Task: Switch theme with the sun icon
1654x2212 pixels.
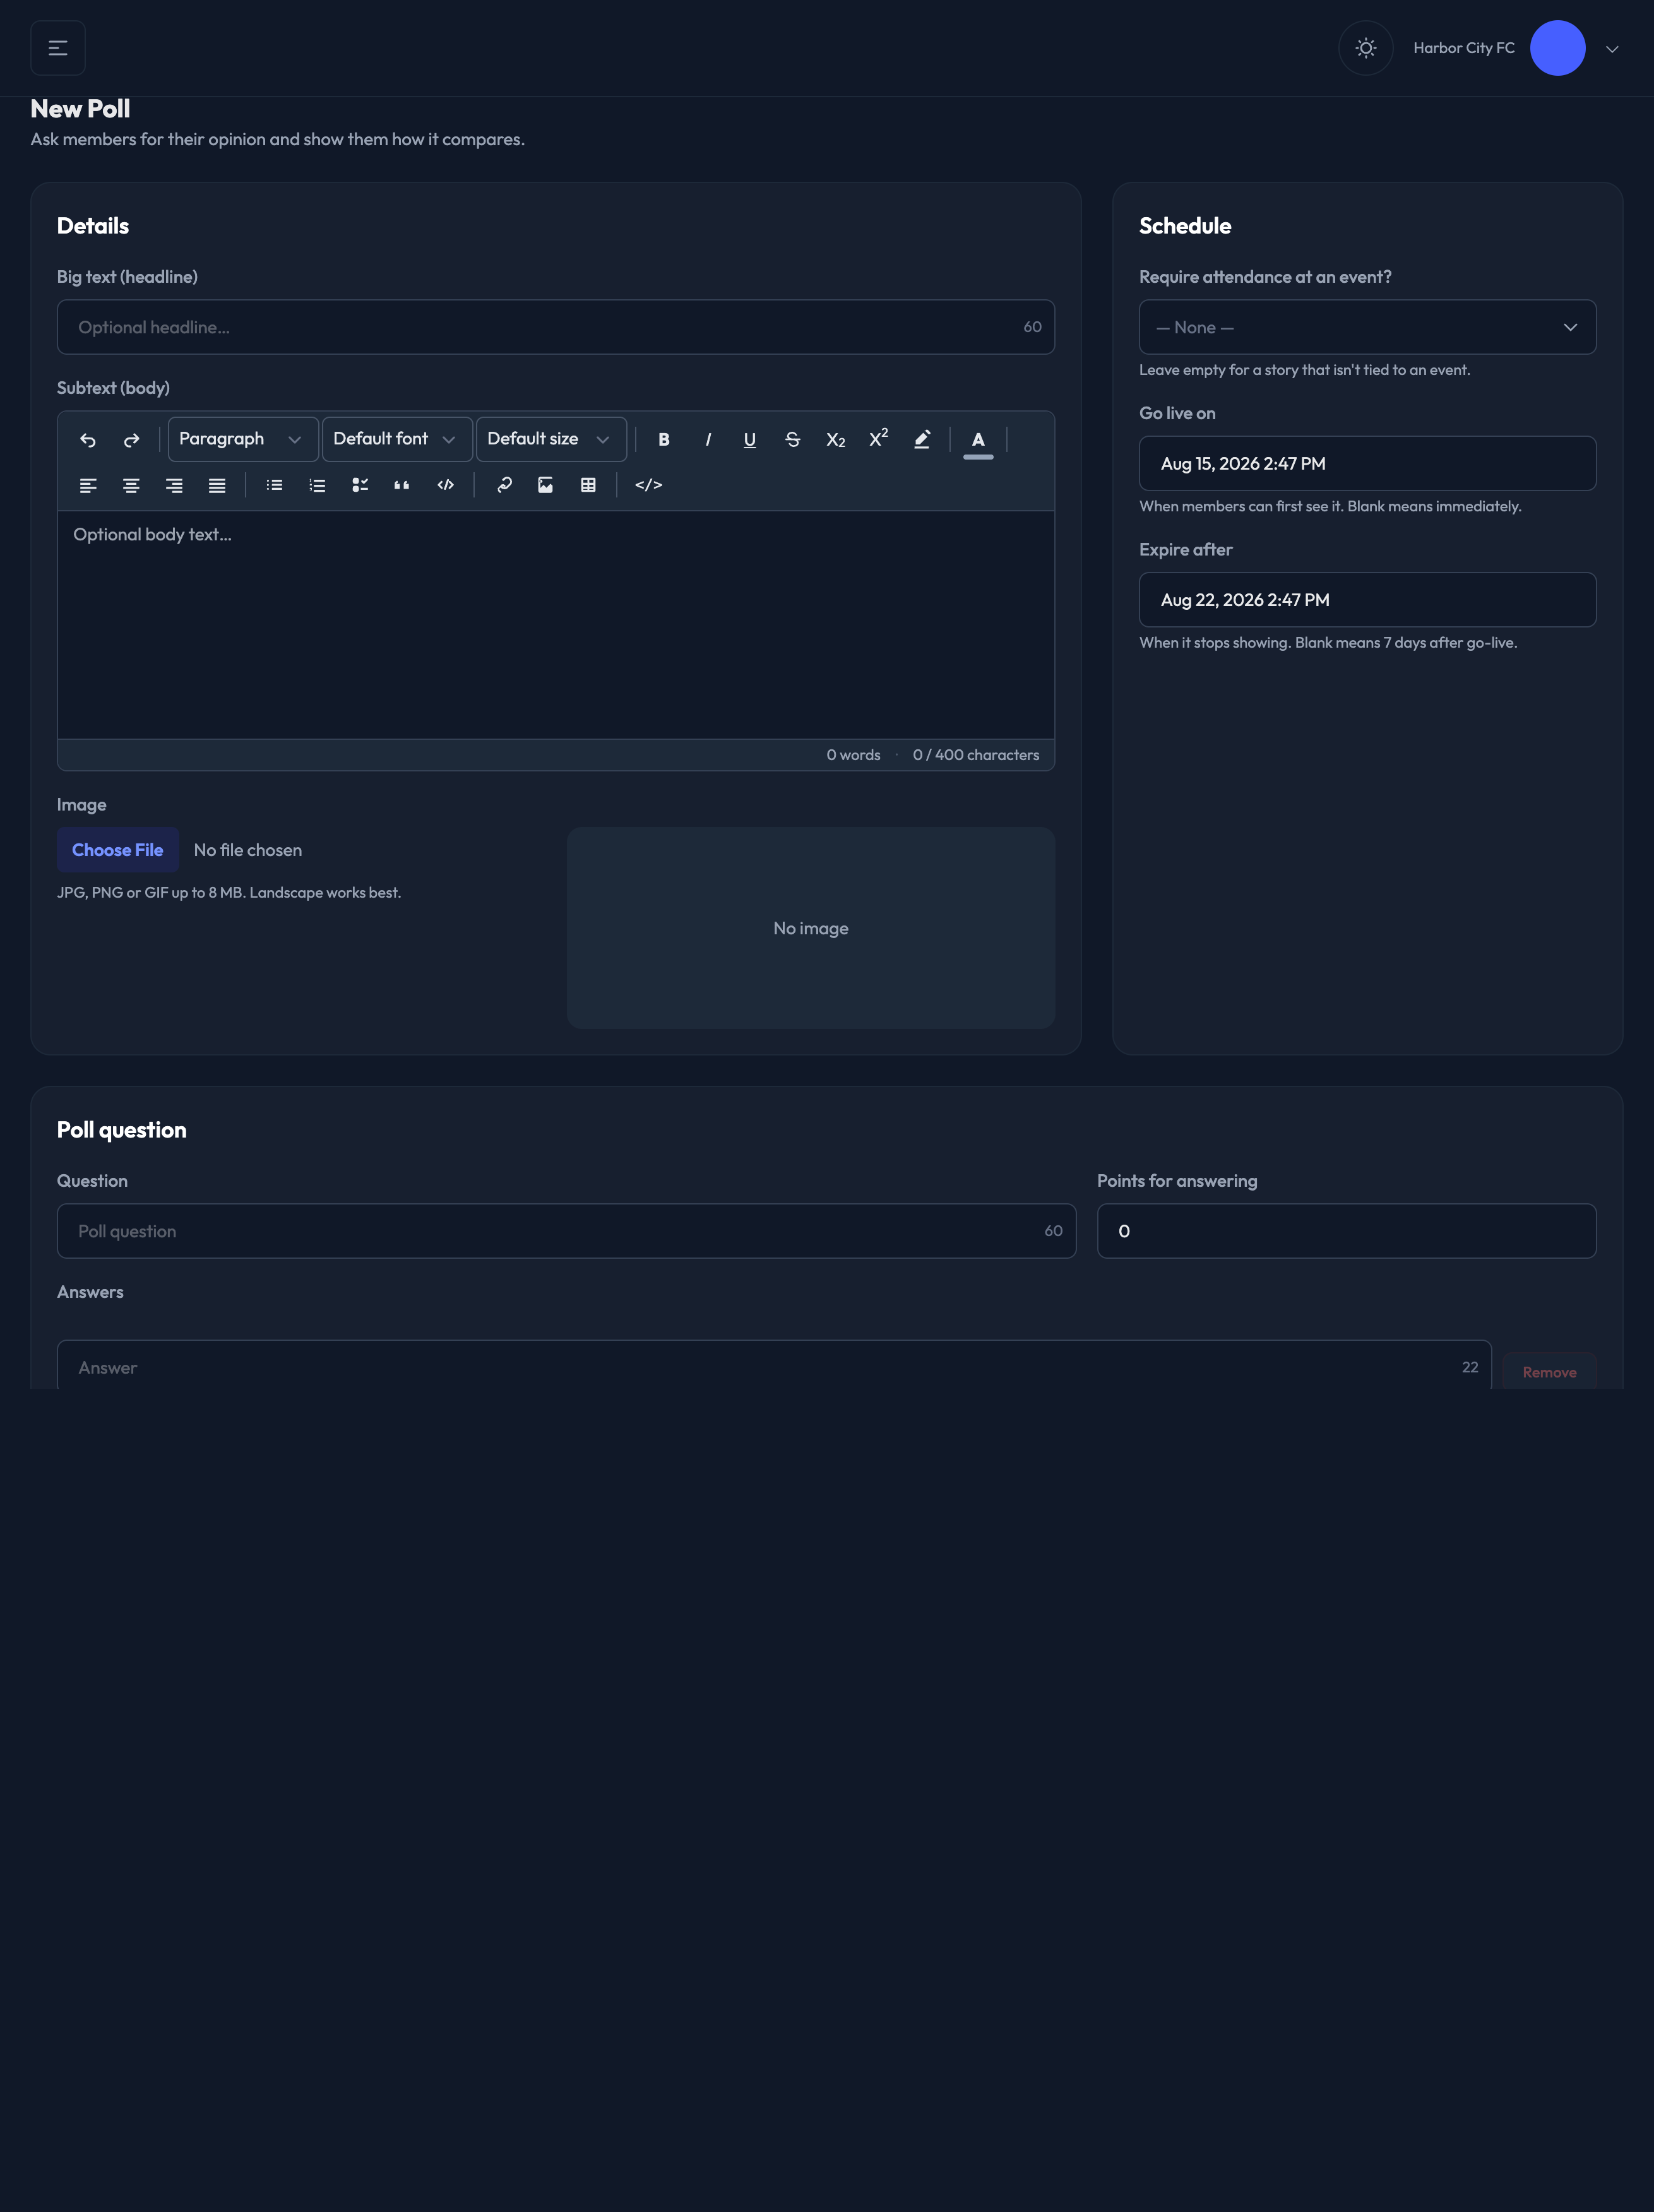Action: point(1365,48)
